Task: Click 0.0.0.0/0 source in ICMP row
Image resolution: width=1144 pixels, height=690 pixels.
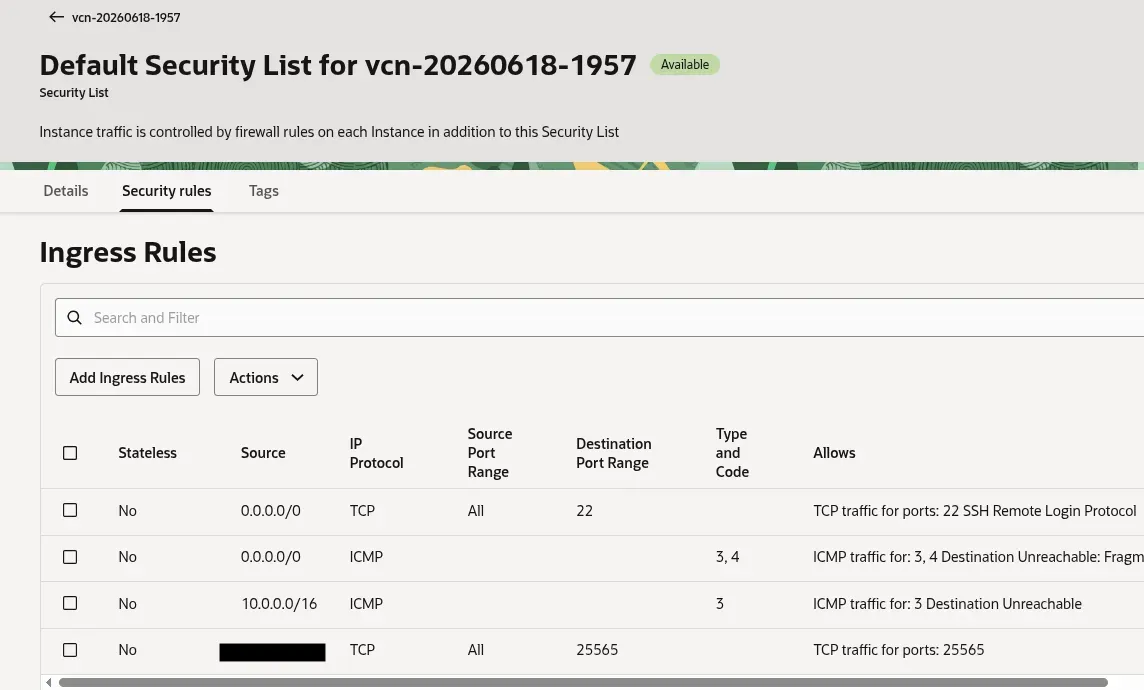Action: pos(271,557)
